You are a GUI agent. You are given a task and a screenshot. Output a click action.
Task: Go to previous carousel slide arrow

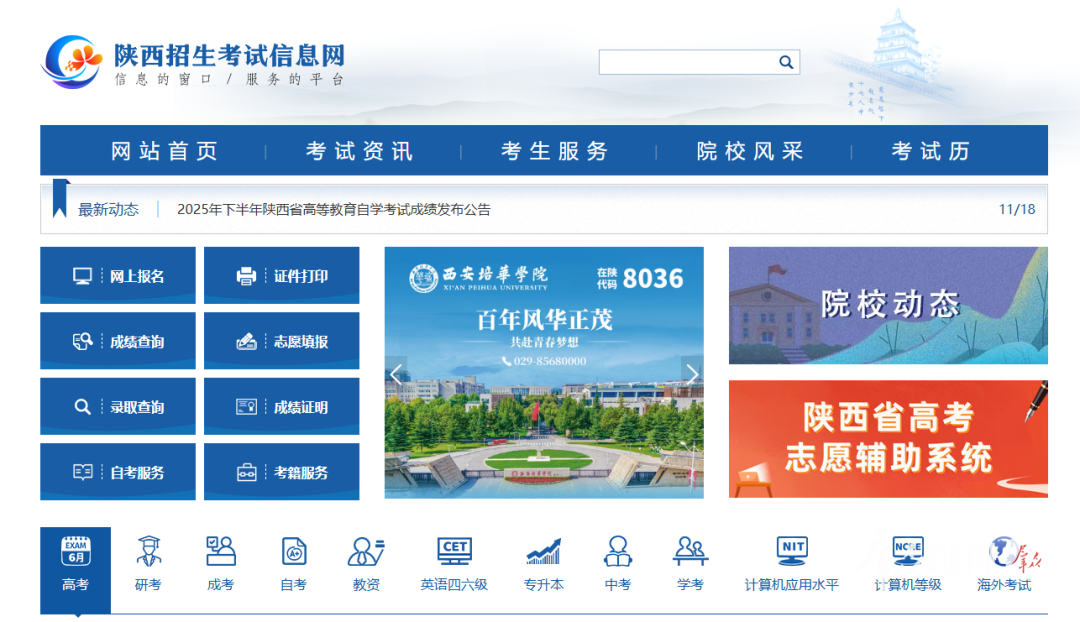396,374
